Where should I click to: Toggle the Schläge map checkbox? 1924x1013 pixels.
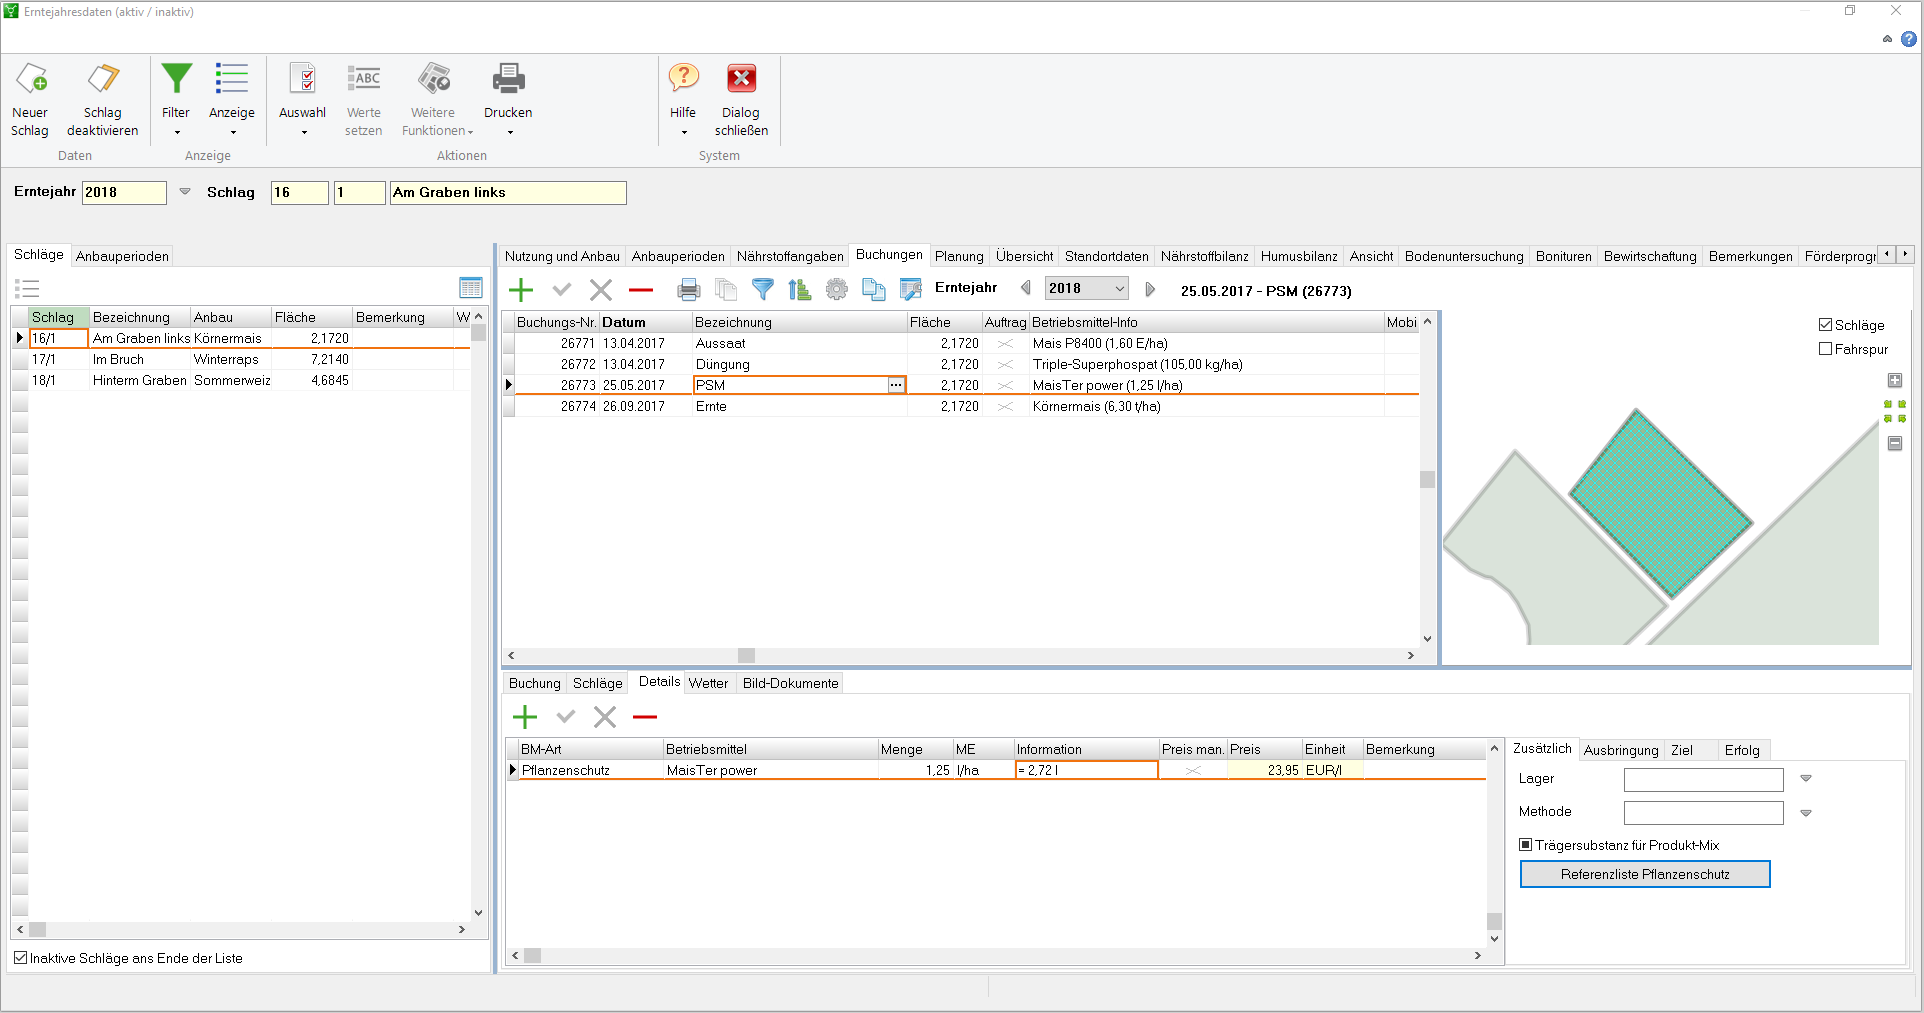1826,325
